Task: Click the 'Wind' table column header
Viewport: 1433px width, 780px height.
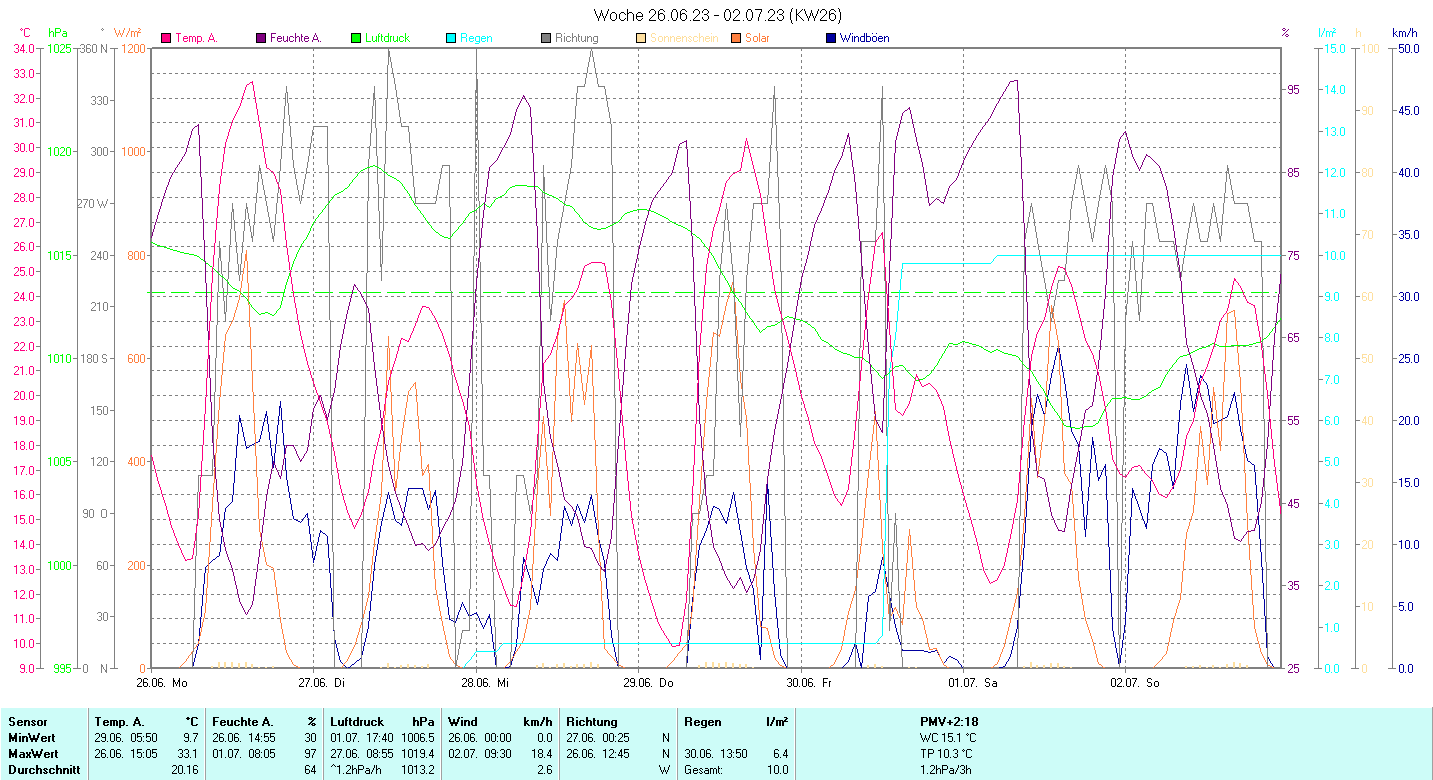Action: coord(462,721)
